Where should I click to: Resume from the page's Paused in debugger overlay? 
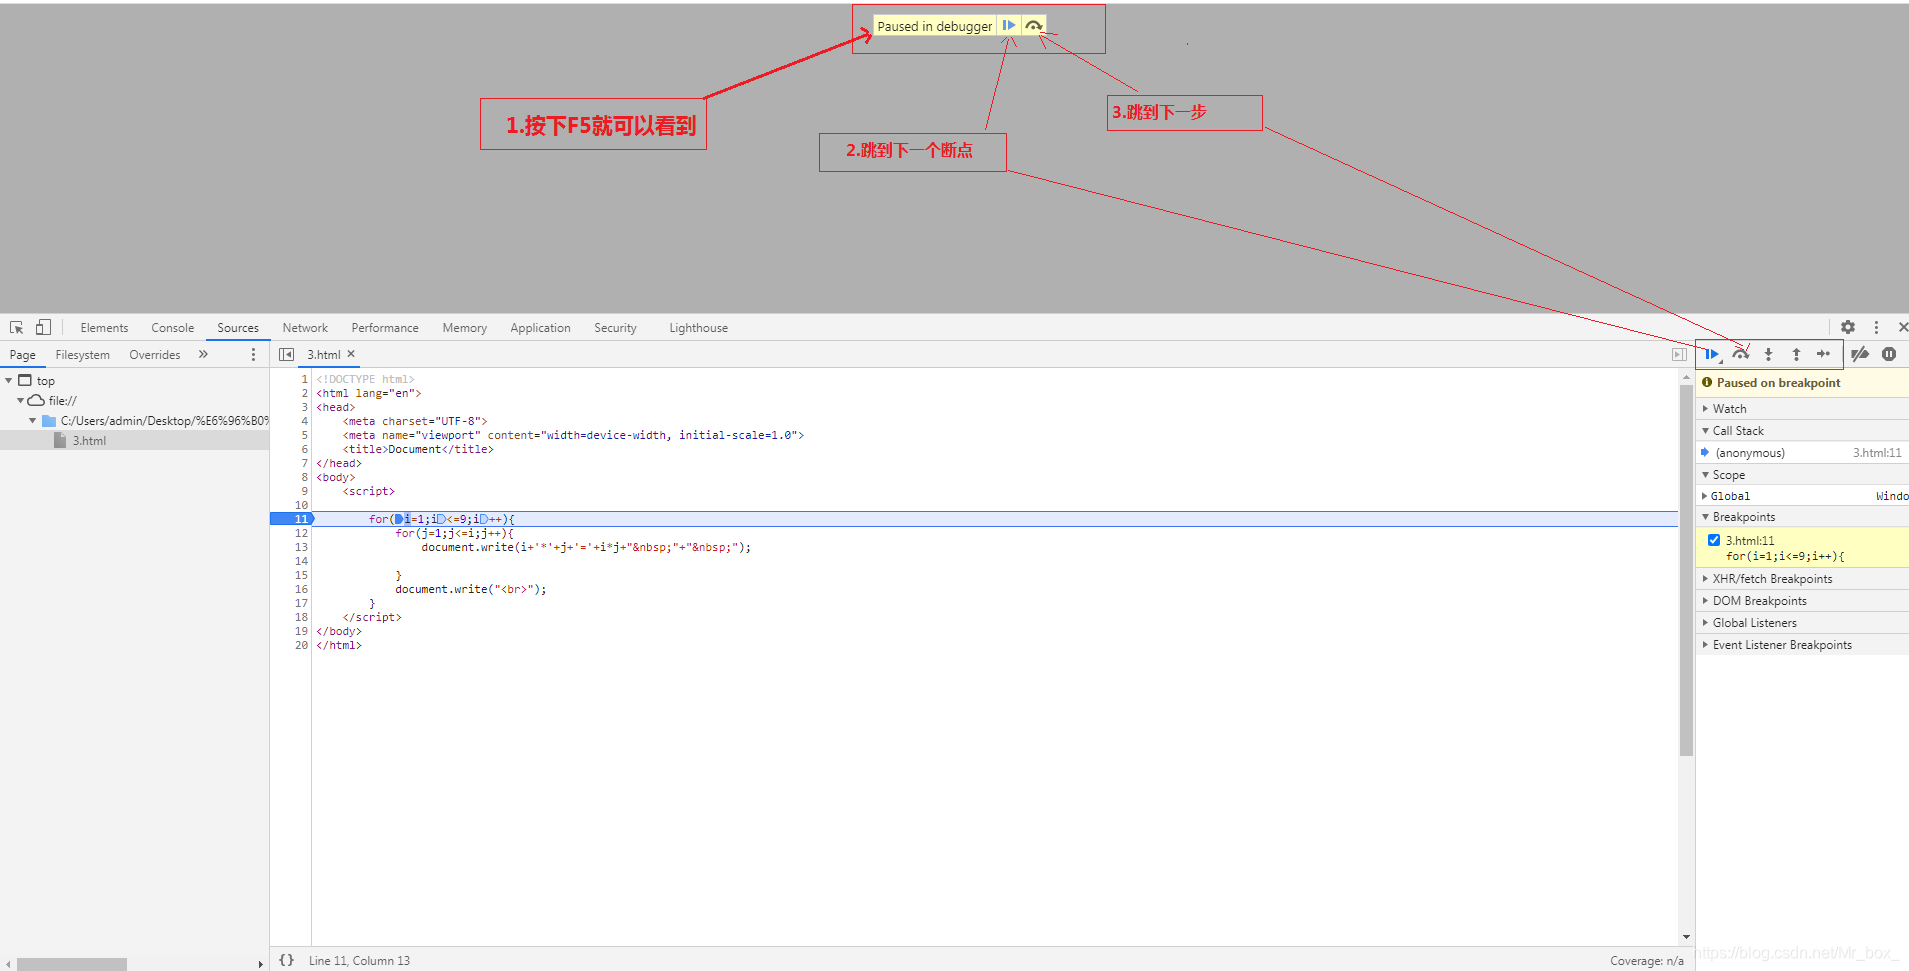pos(1009,26)
